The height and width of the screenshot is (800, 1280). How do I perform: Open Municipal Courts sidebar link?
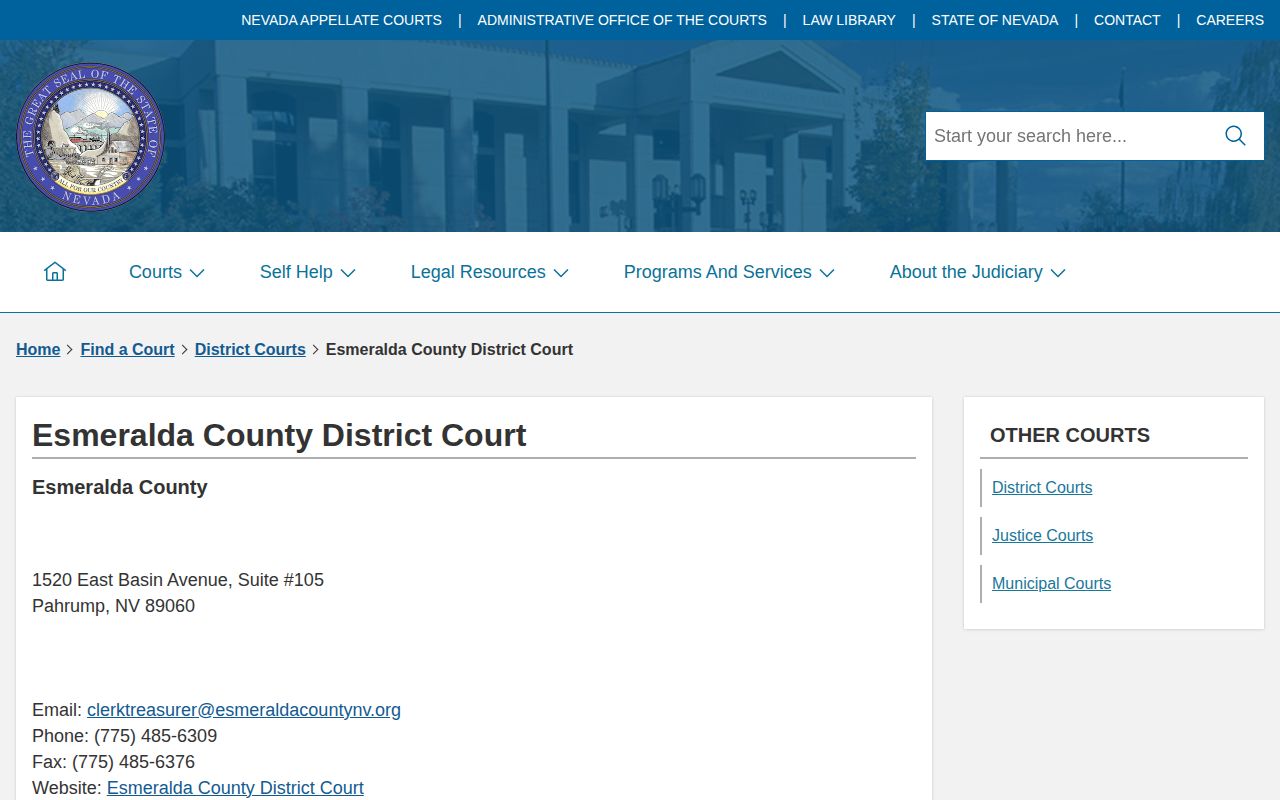point(1051,583)
